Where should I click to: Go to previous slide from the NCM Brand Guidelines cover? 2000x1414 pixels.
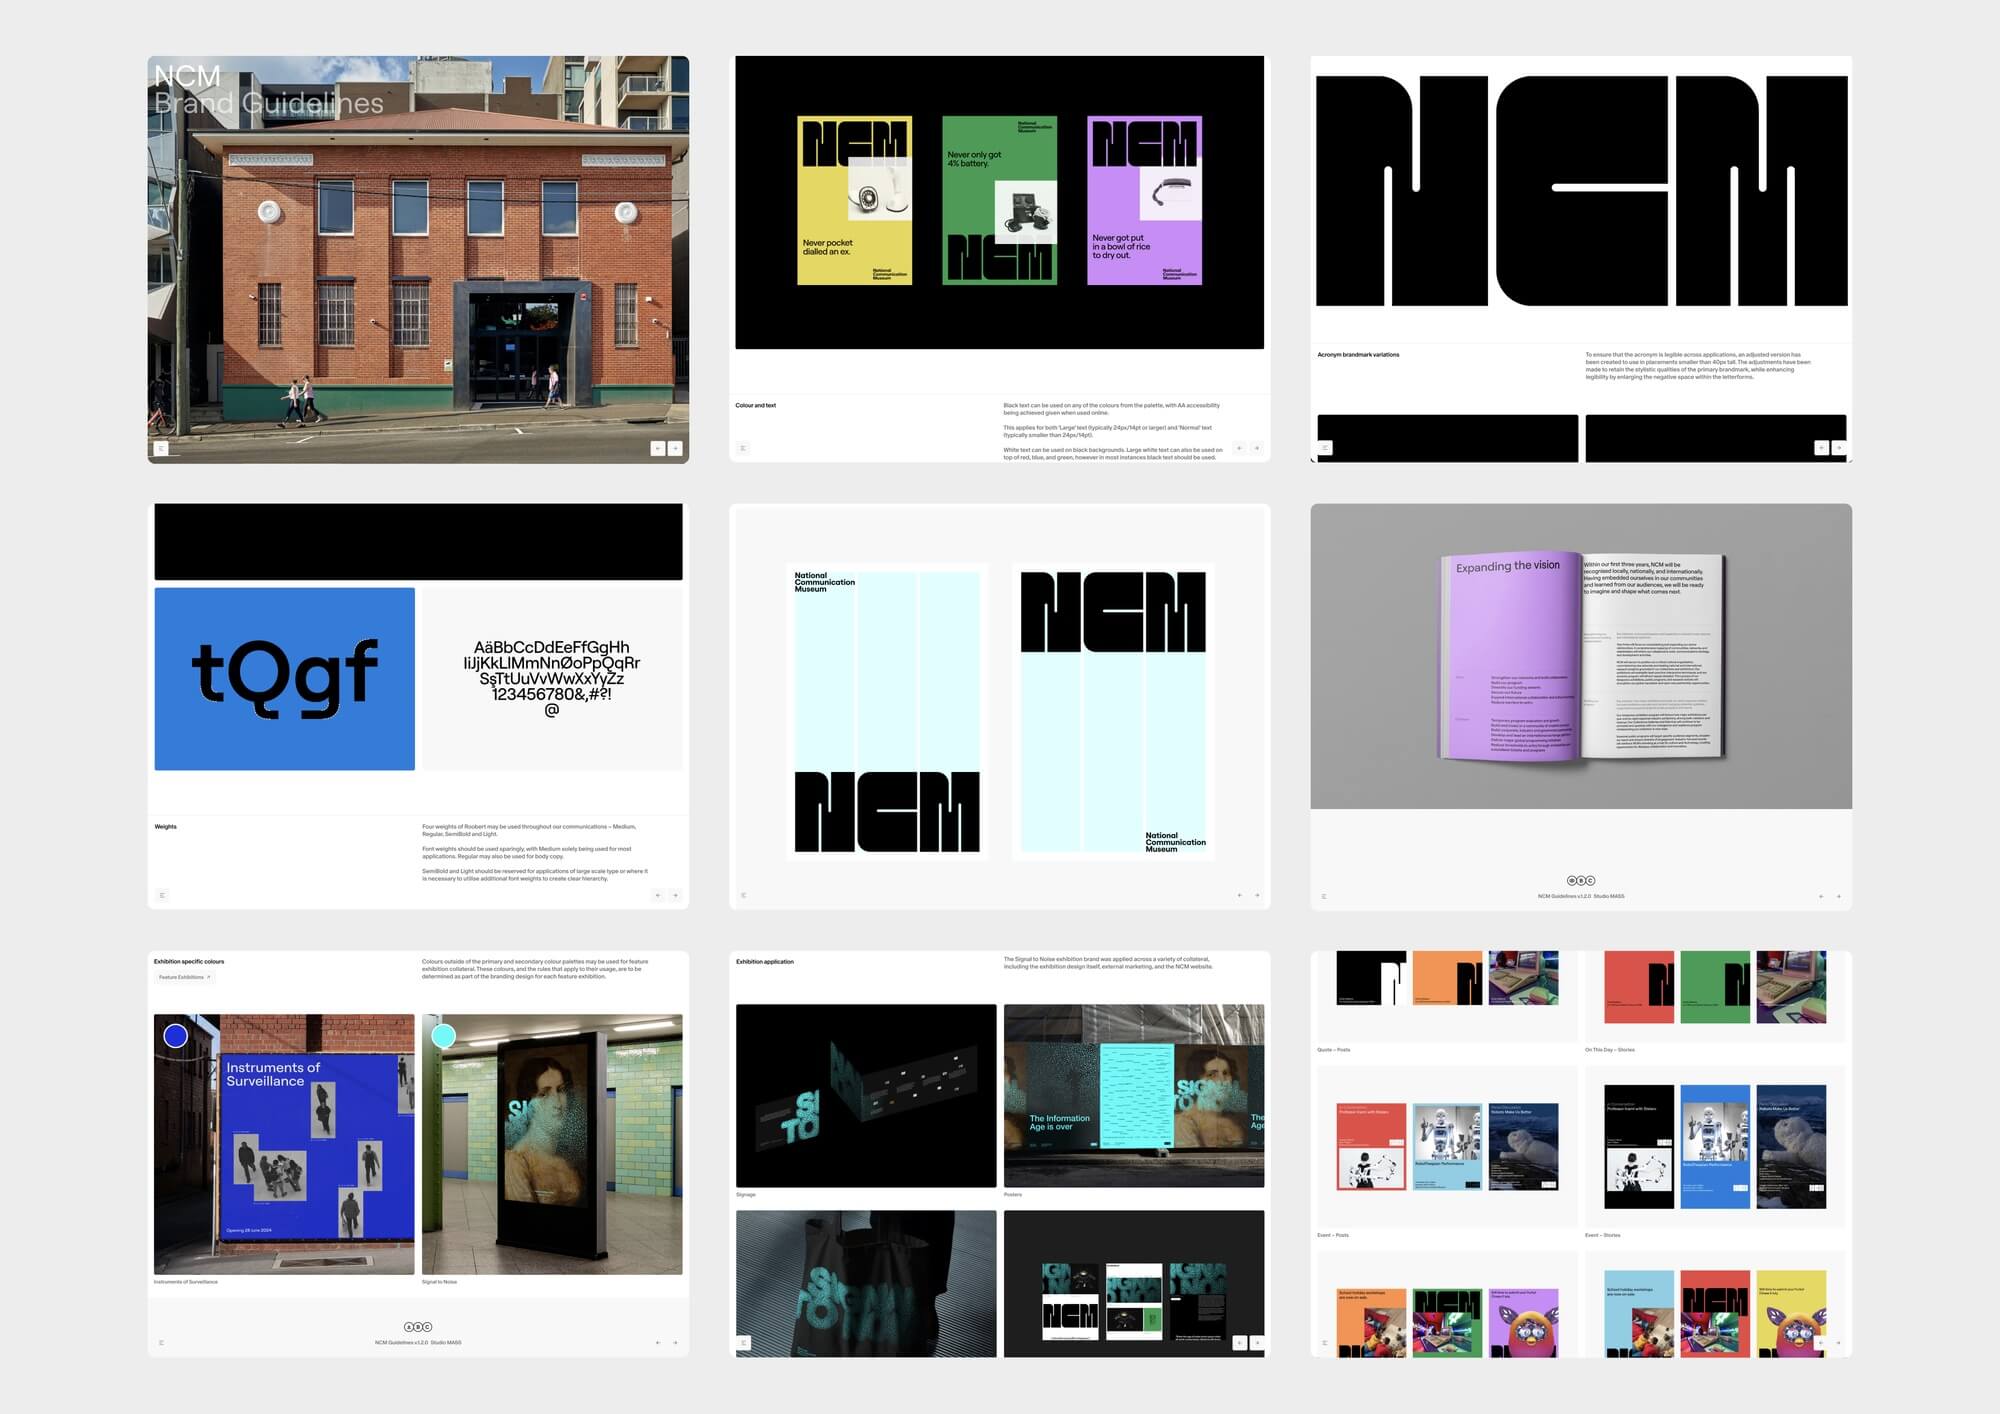658,448
